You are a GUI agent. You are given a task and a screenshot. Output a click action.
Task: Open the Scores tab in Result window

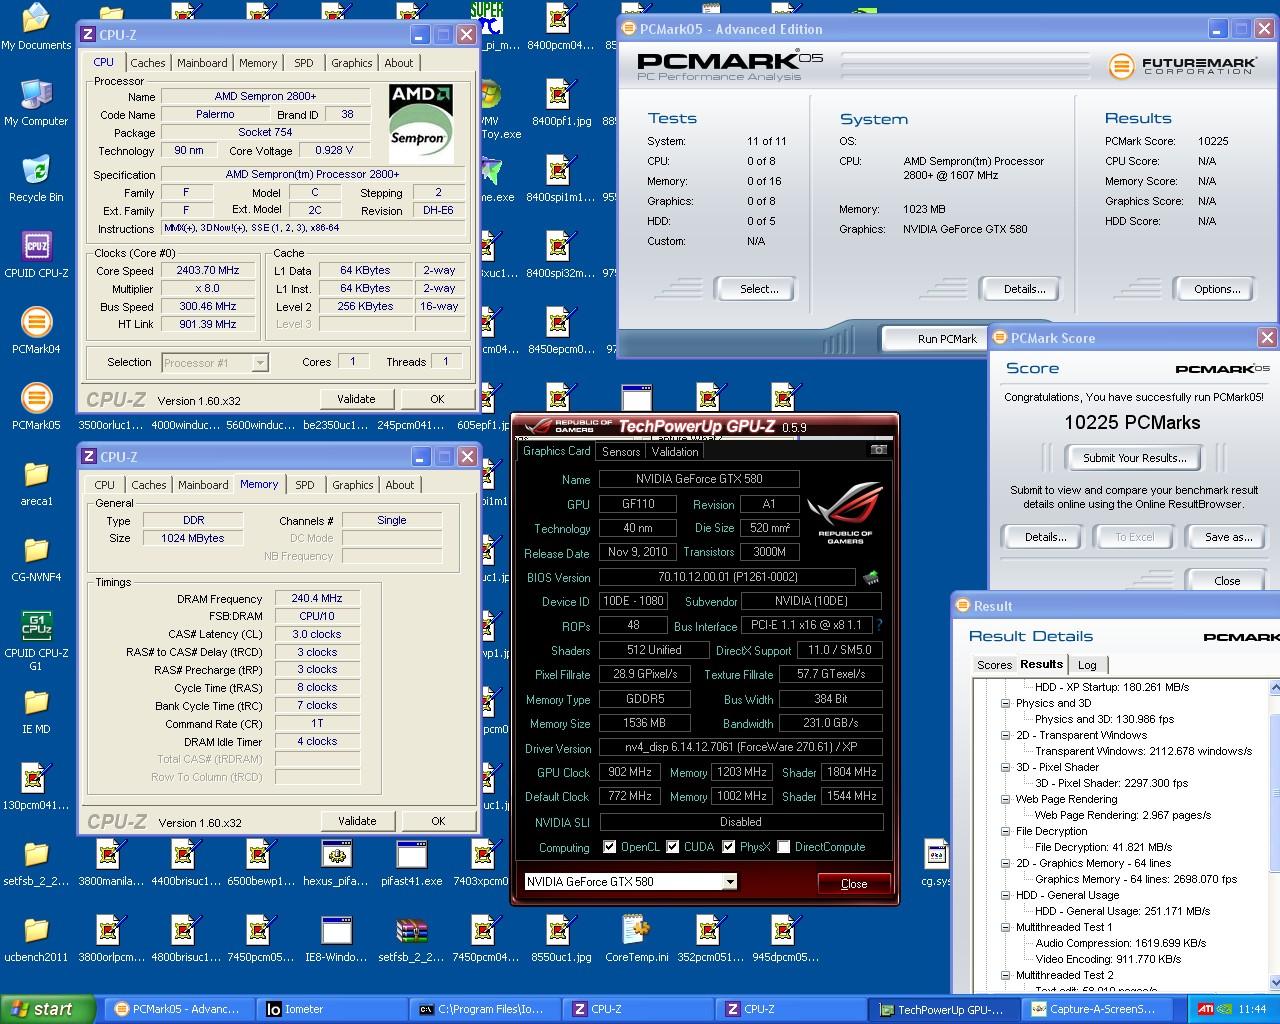(x=994, y=665)
